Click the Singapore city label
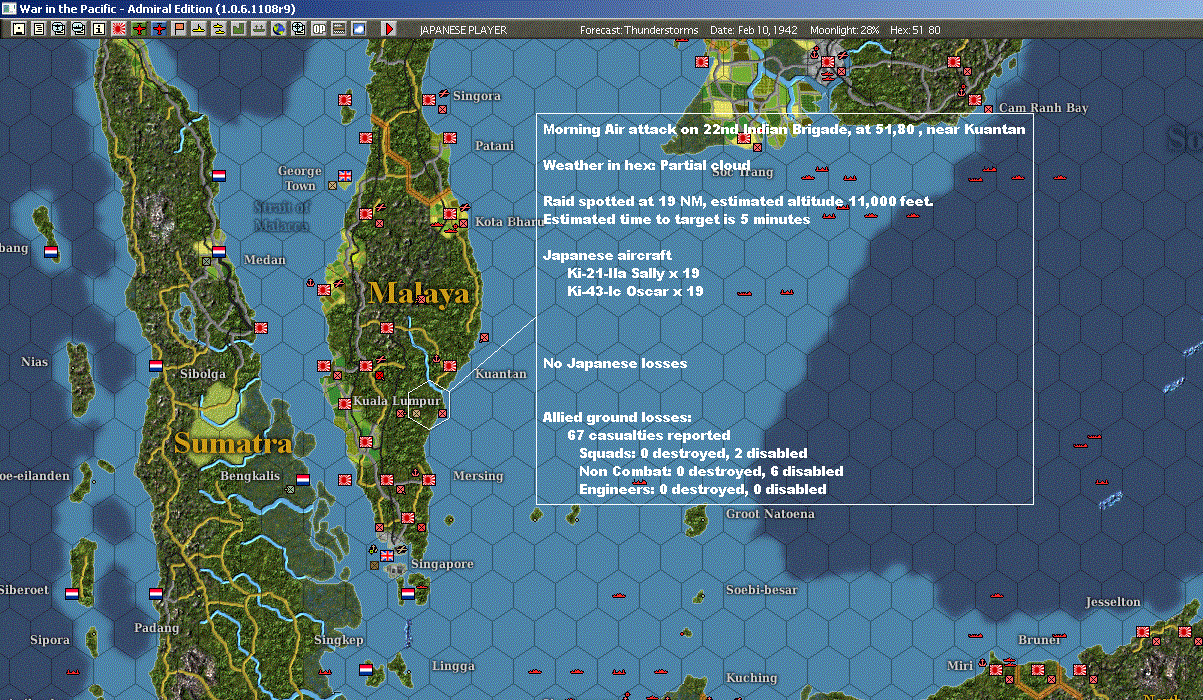This screenshot has height=700, width=1203. (442, 564)
